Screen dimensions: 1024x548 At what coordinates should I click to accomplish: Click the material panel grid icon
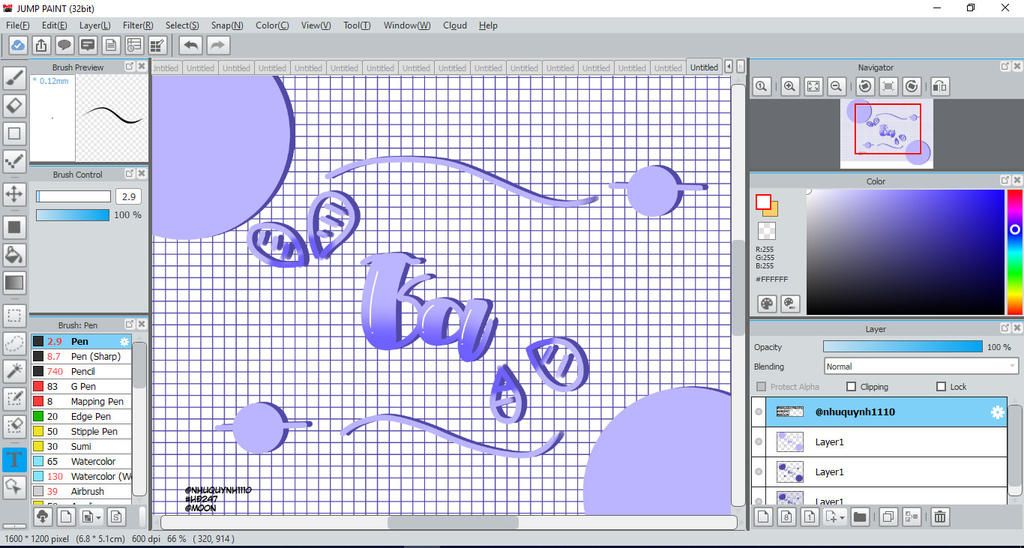click(x=157, y=45)
